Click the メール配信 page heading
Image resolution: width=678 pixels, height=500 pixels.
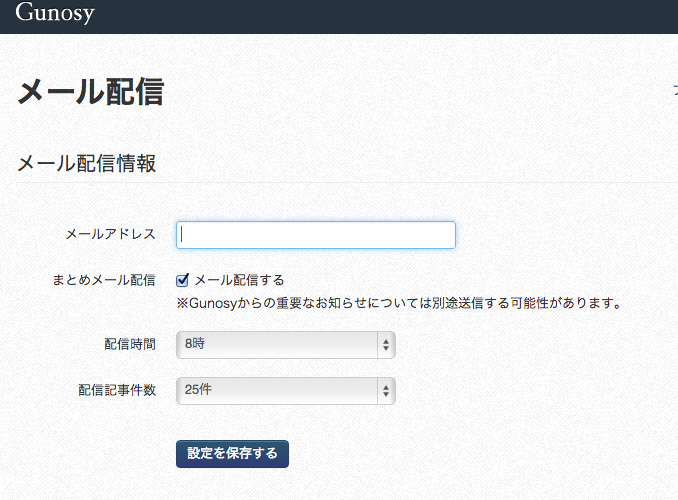click(90, 92)
